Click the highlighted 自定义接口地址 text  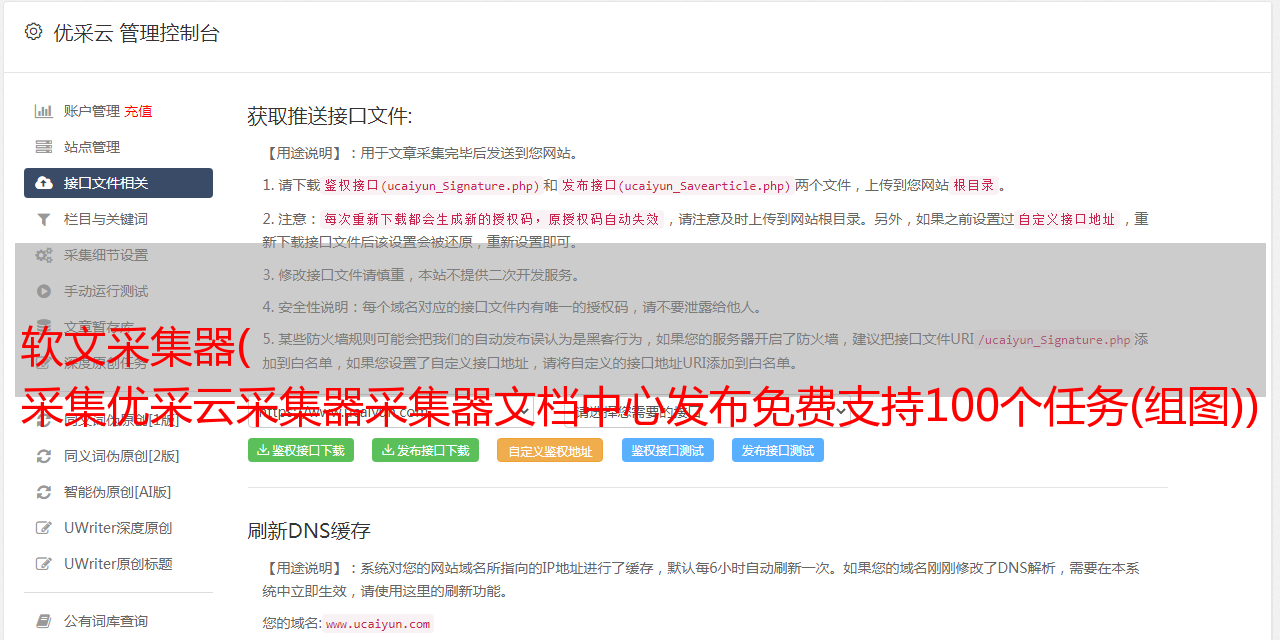(x=1066, y=219)
